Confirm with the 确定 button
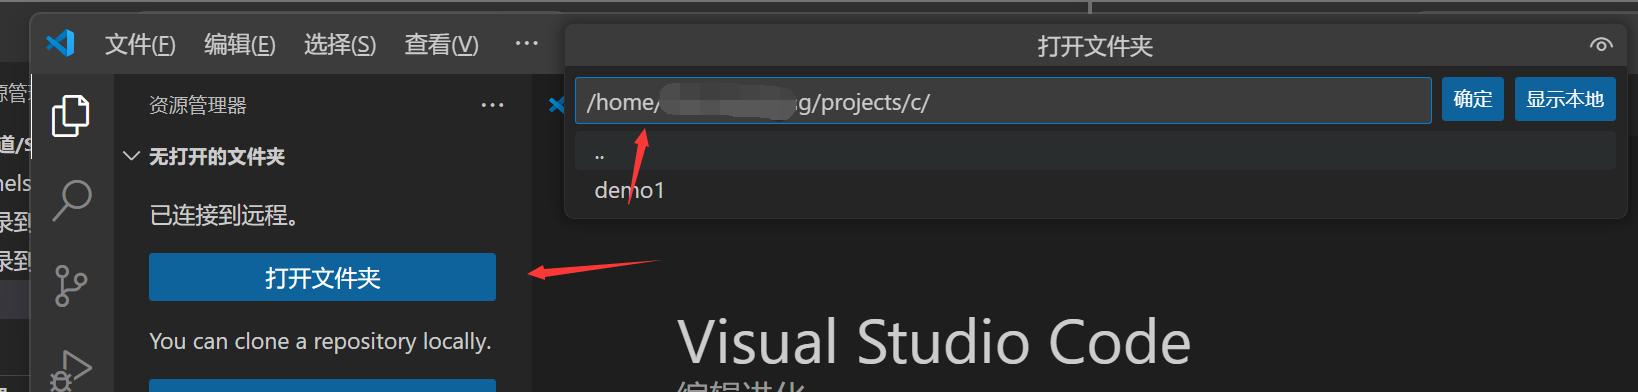The width and height of the screenshot is (1638, 392). pos(1473,99)
